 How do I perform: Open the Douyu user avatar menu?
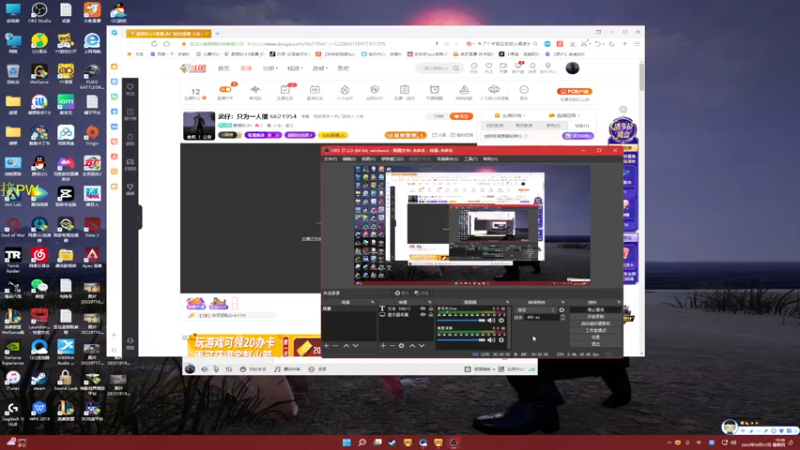tap(572, 68)
